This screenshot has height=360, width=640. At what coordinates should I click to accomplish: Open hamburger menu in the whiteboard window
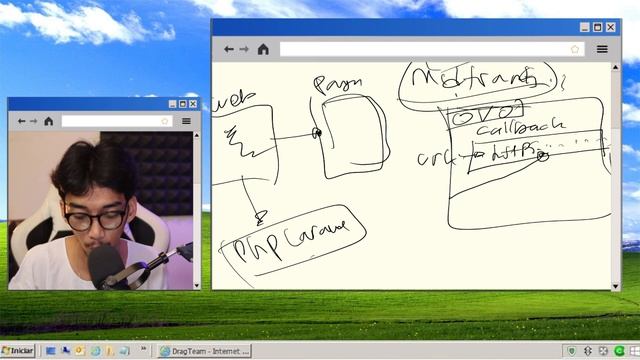tap(602, 49)
